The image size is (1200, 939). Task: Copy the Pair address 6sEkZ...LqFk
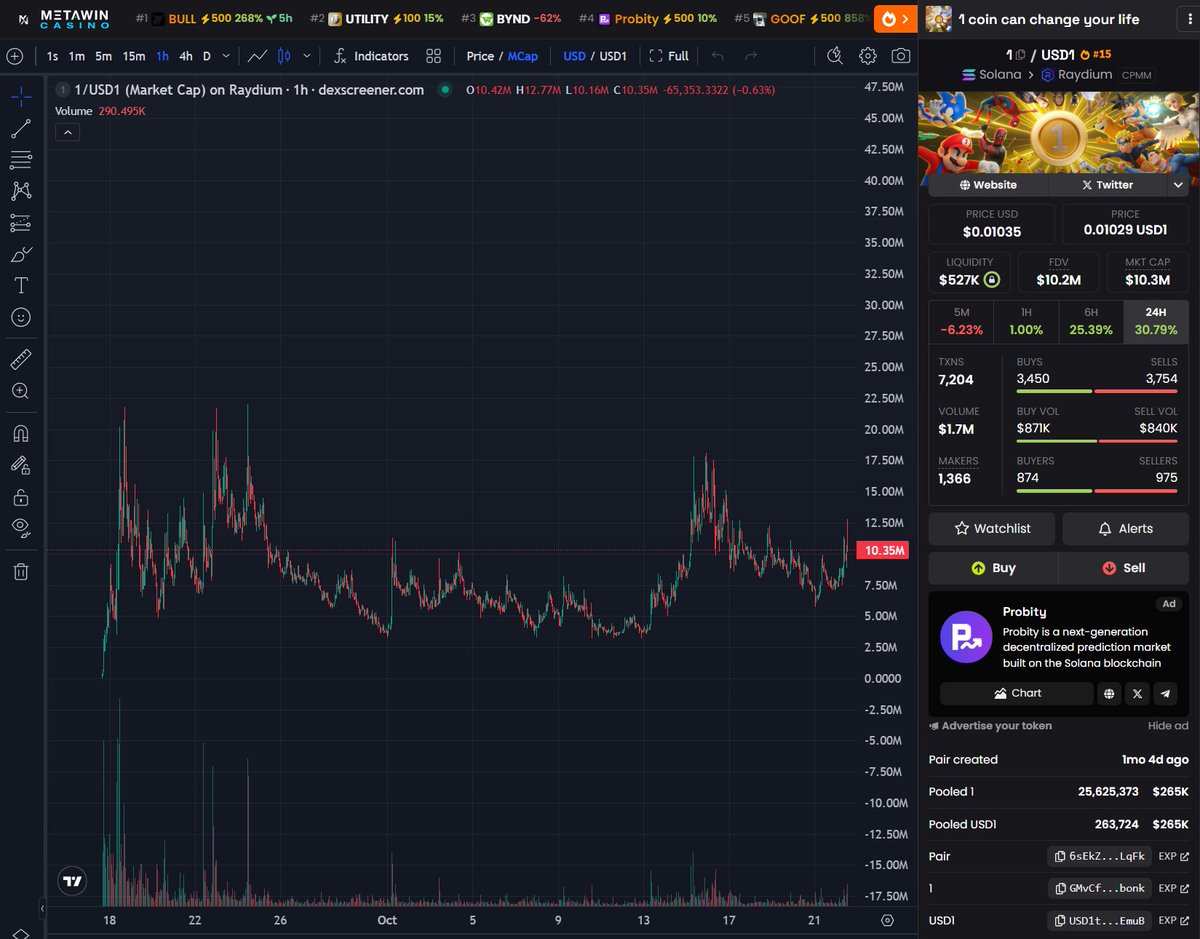[x=1099, y=856]
